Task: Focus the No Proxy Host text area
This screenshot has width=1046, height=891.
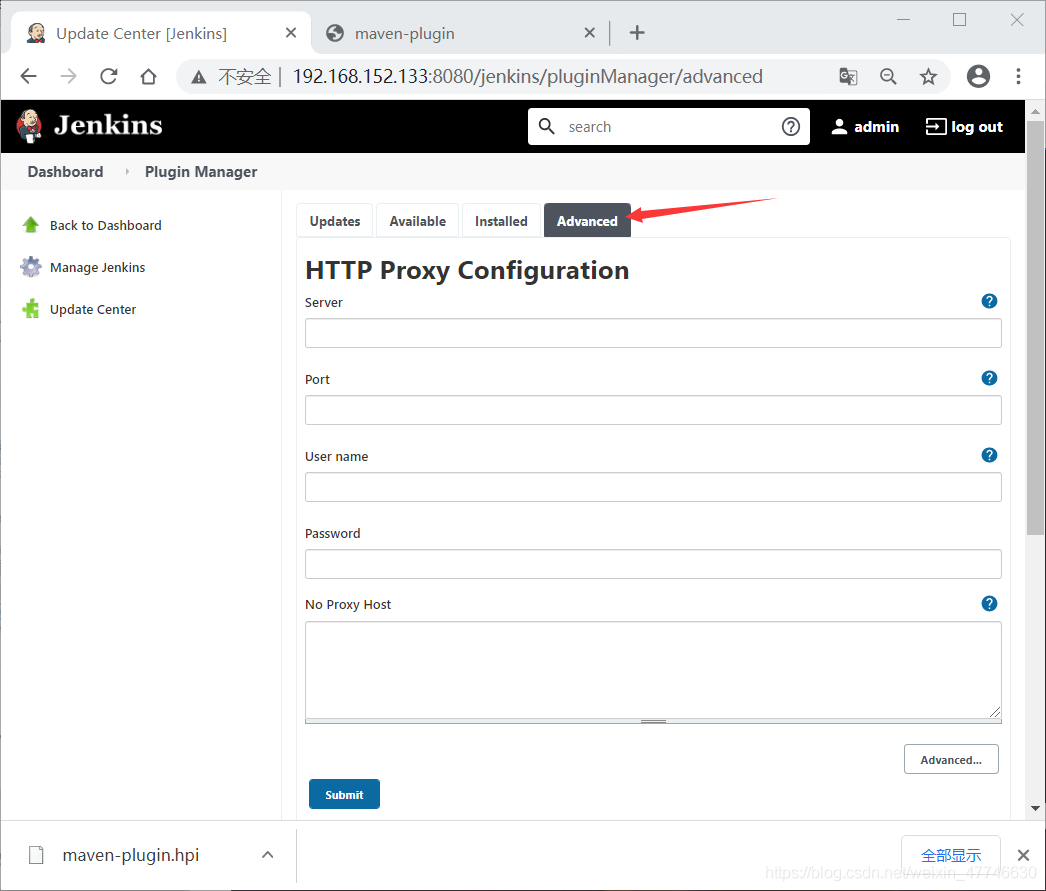Action: (653, 670)
